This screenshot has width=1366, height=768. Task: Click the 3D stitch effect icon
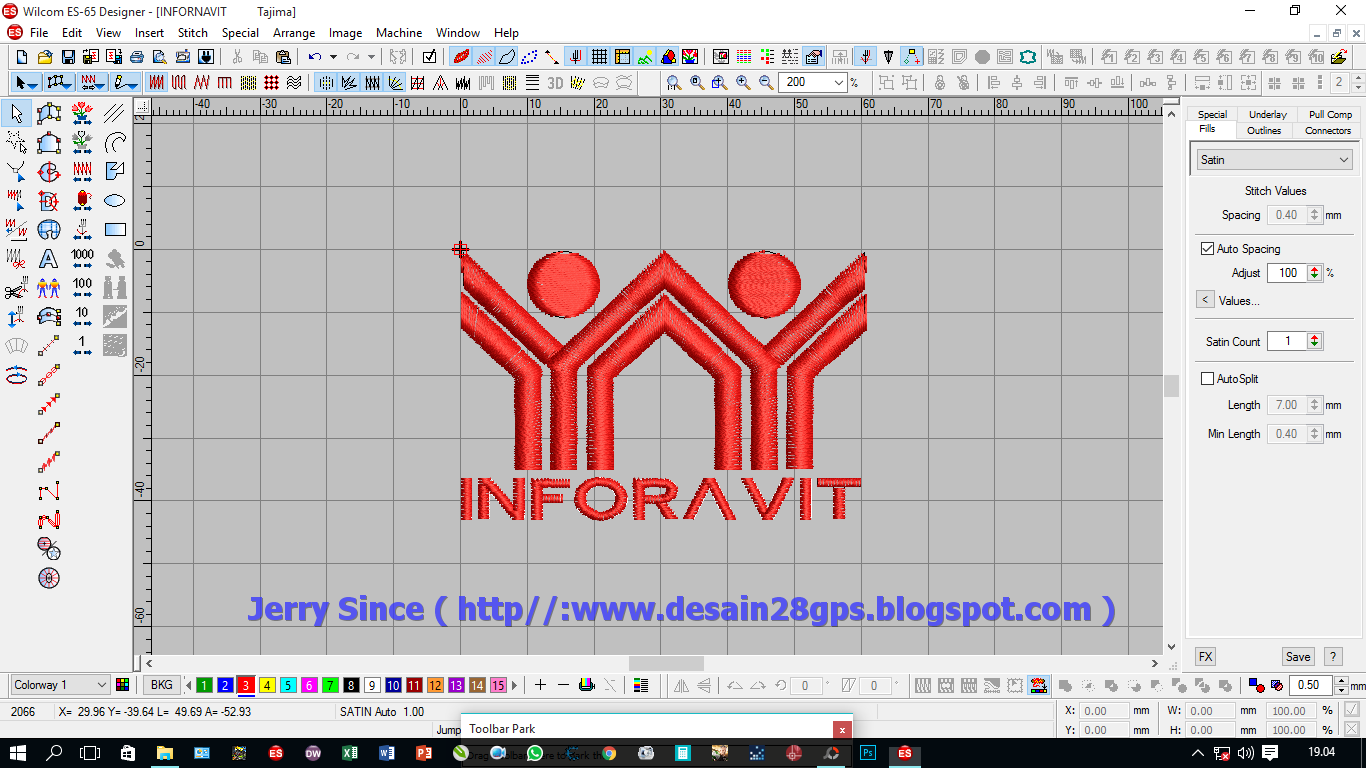[x=555, y=82]
